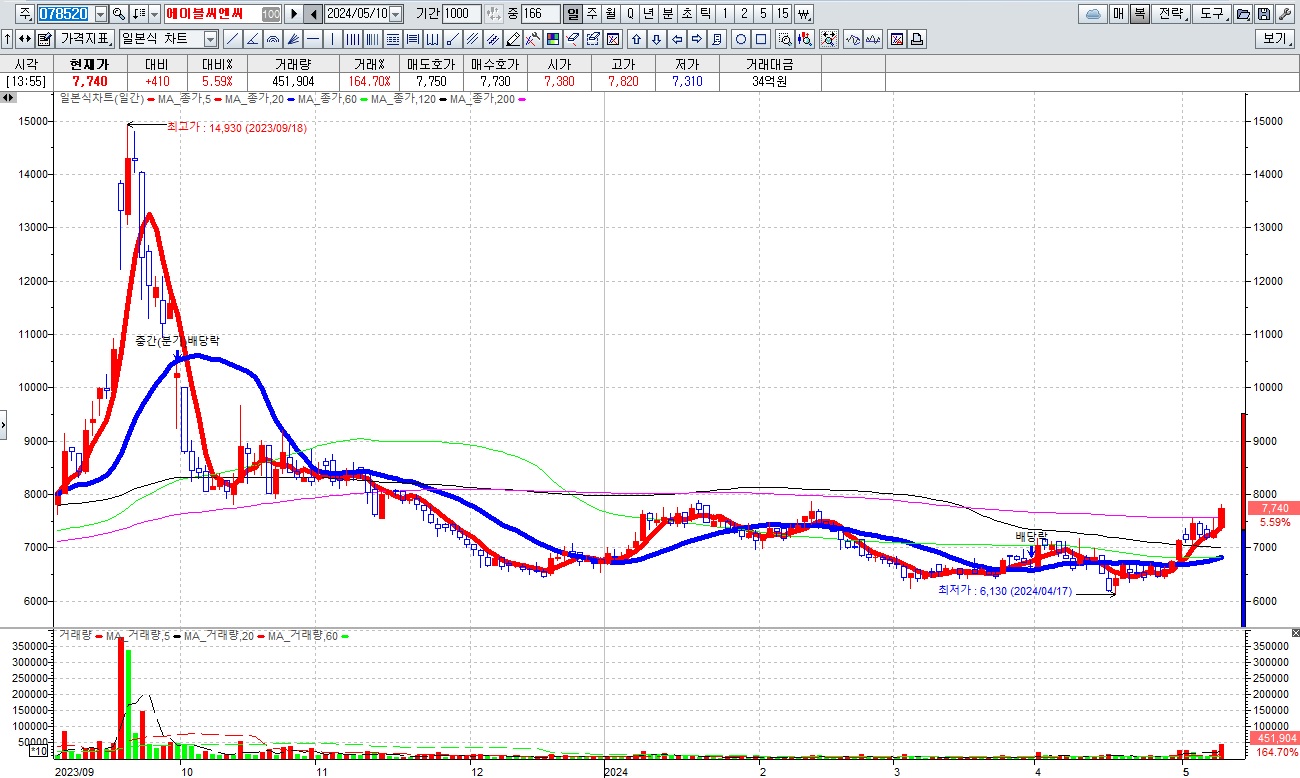
Task: Select the circle shape drawing tool
Action: (x=741, y=39)
